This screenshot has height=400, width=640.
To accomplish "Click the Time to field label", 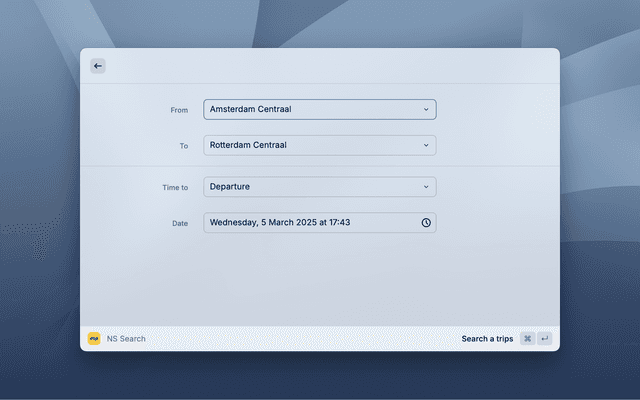I will click(175, 188).
